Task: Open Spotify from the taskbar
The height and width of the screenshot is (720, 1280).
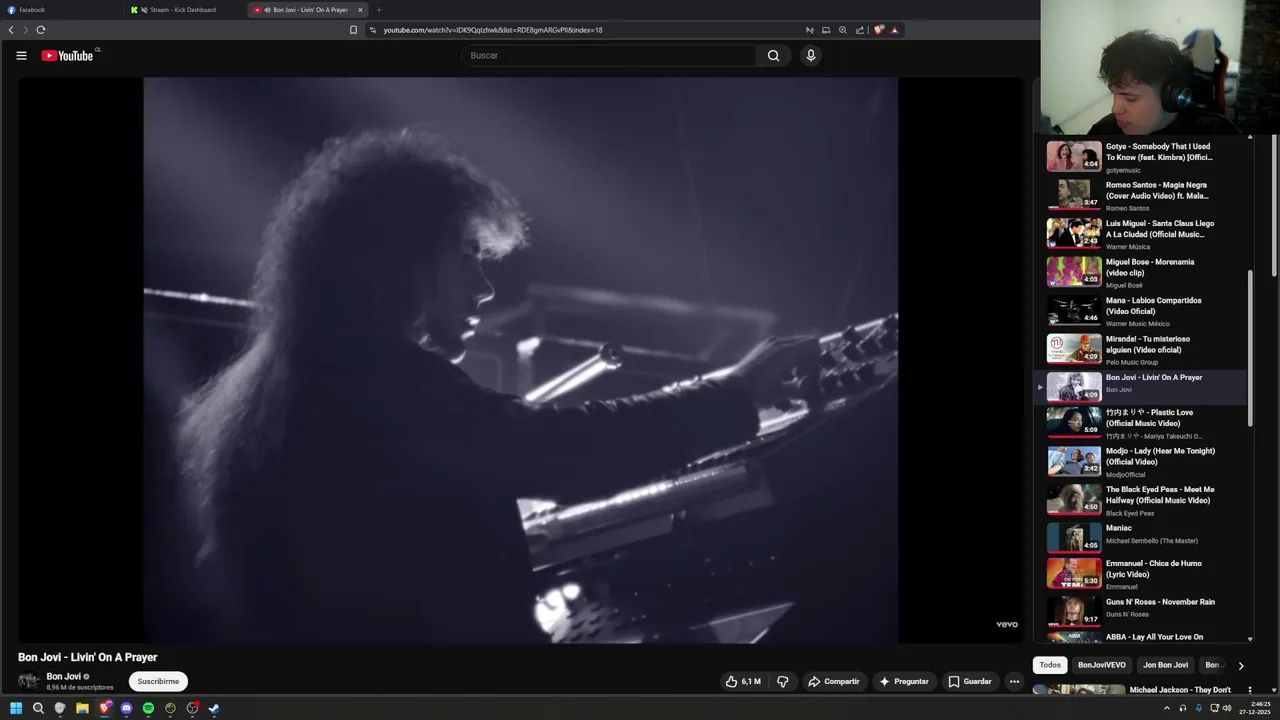Action: (148, 708)
